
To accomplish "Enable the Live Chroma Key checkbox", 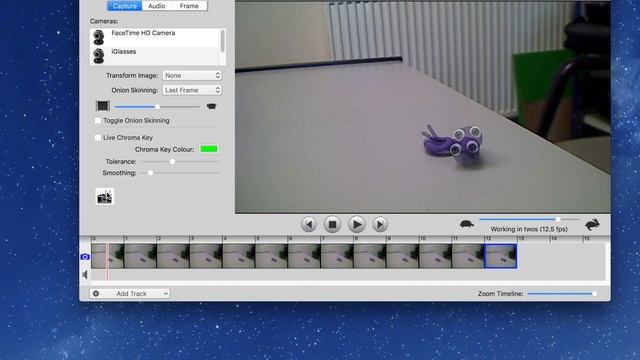I will pyautogui.click(x=98, y=138).
